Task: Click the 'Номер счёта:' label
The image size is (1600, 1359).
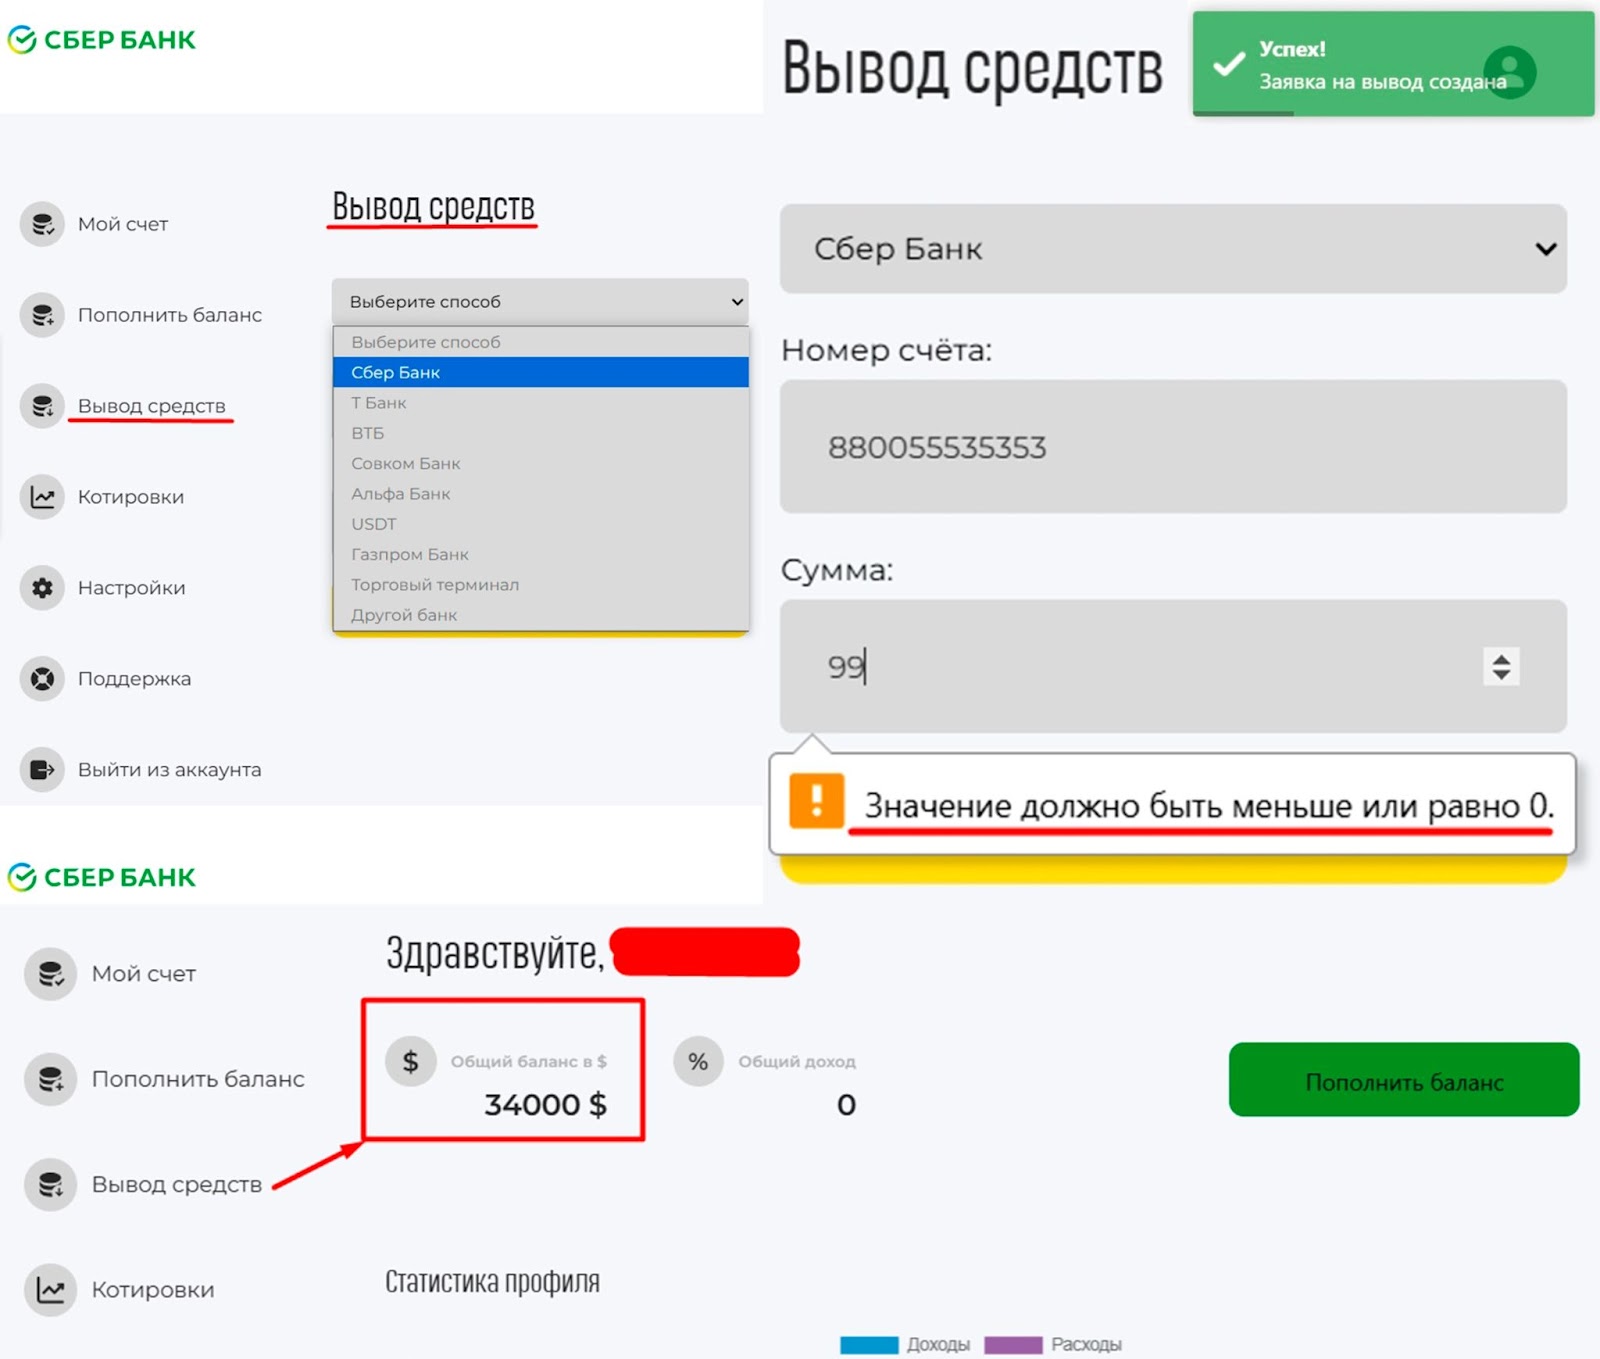Action: [x=886, y=350]
